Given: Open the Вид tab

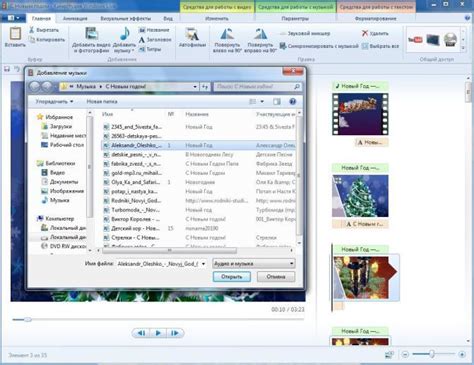Looking at the screenshot, I should (168, 19).
